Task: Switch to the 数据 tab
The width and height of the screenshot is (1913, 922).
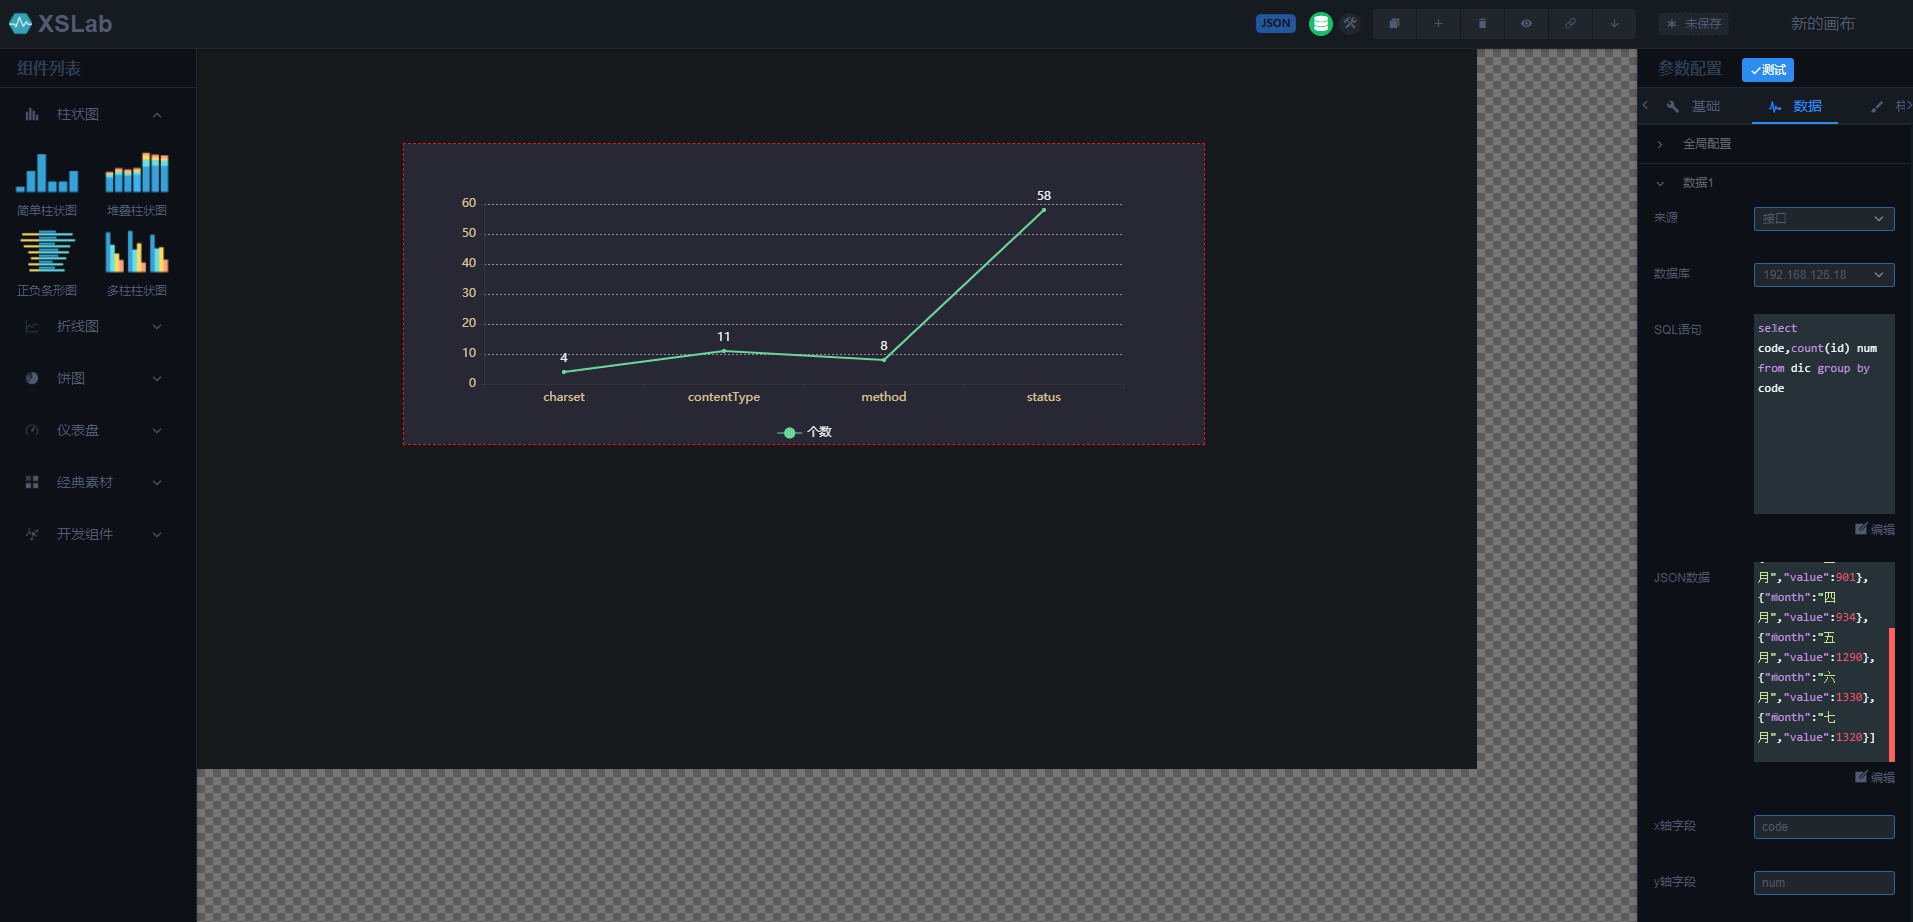Action: (x=1795, y=106)
